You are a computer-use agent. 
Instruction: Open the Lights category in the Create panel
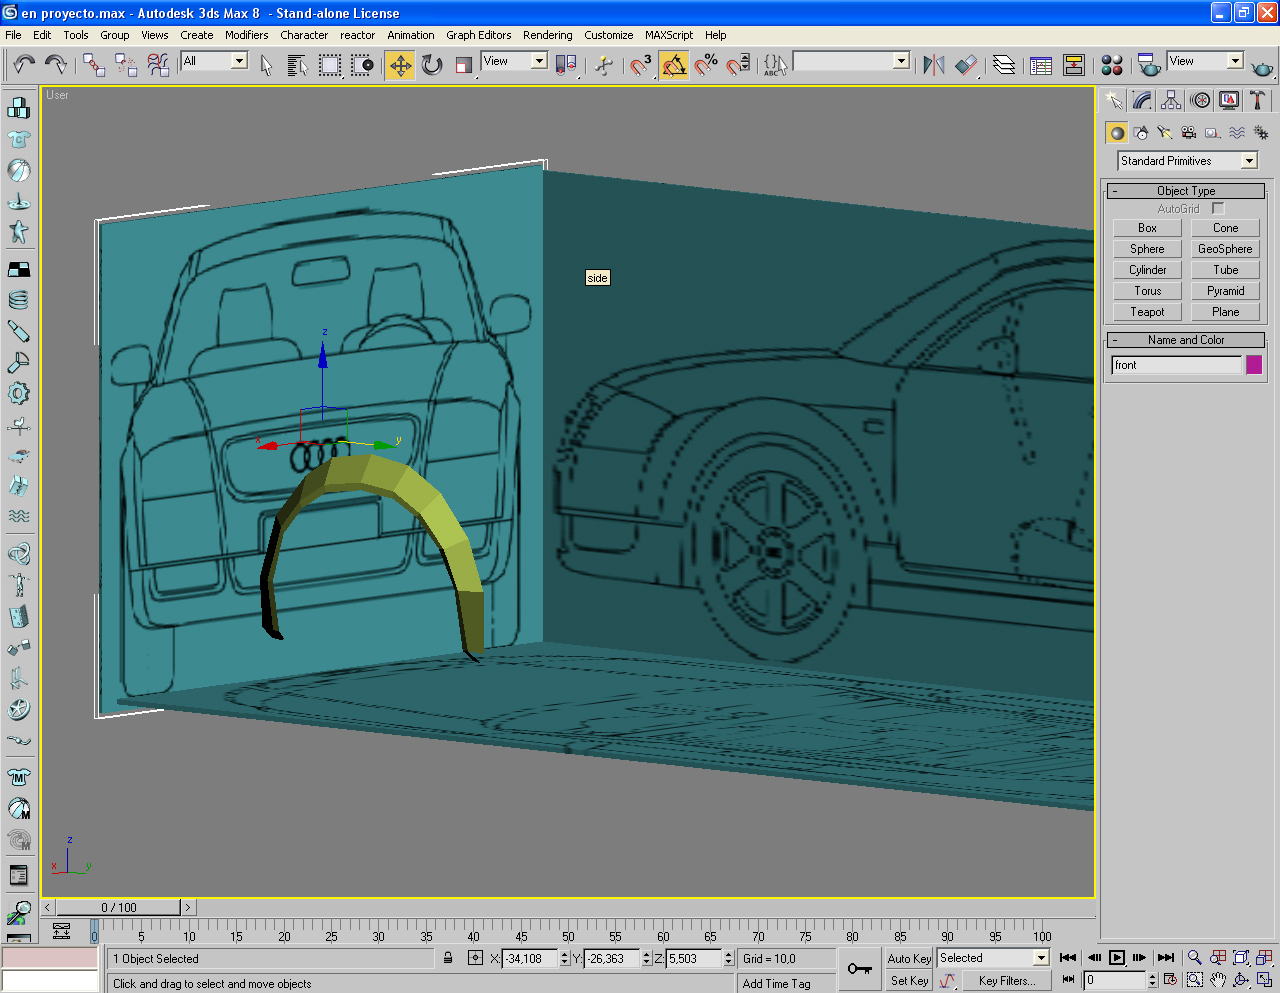tap(1165, 132)
